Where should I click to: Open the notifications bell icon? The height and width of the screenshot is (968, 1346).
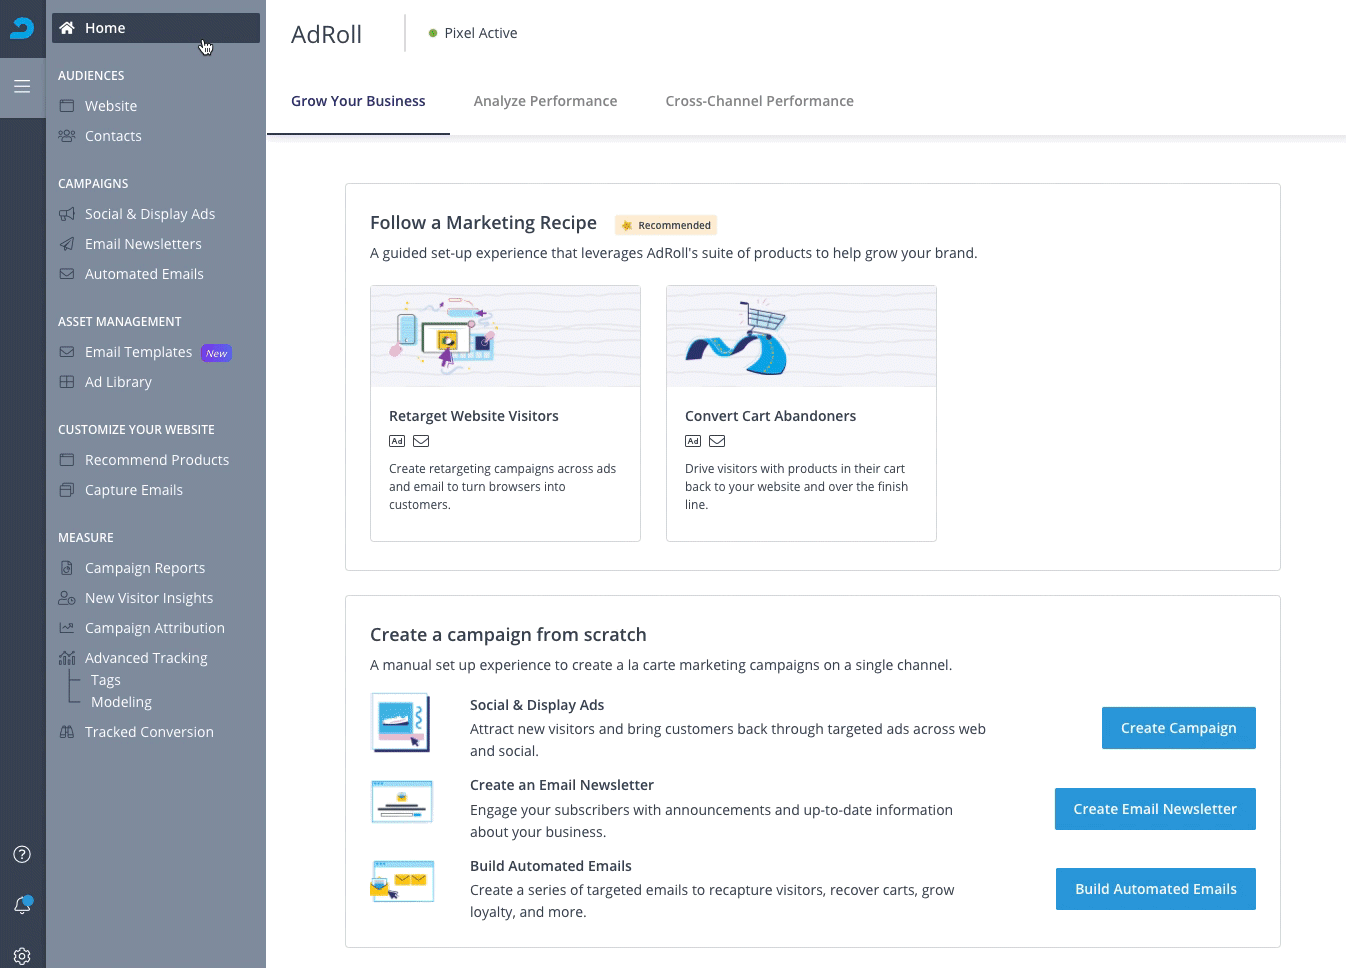click(22, 905)
